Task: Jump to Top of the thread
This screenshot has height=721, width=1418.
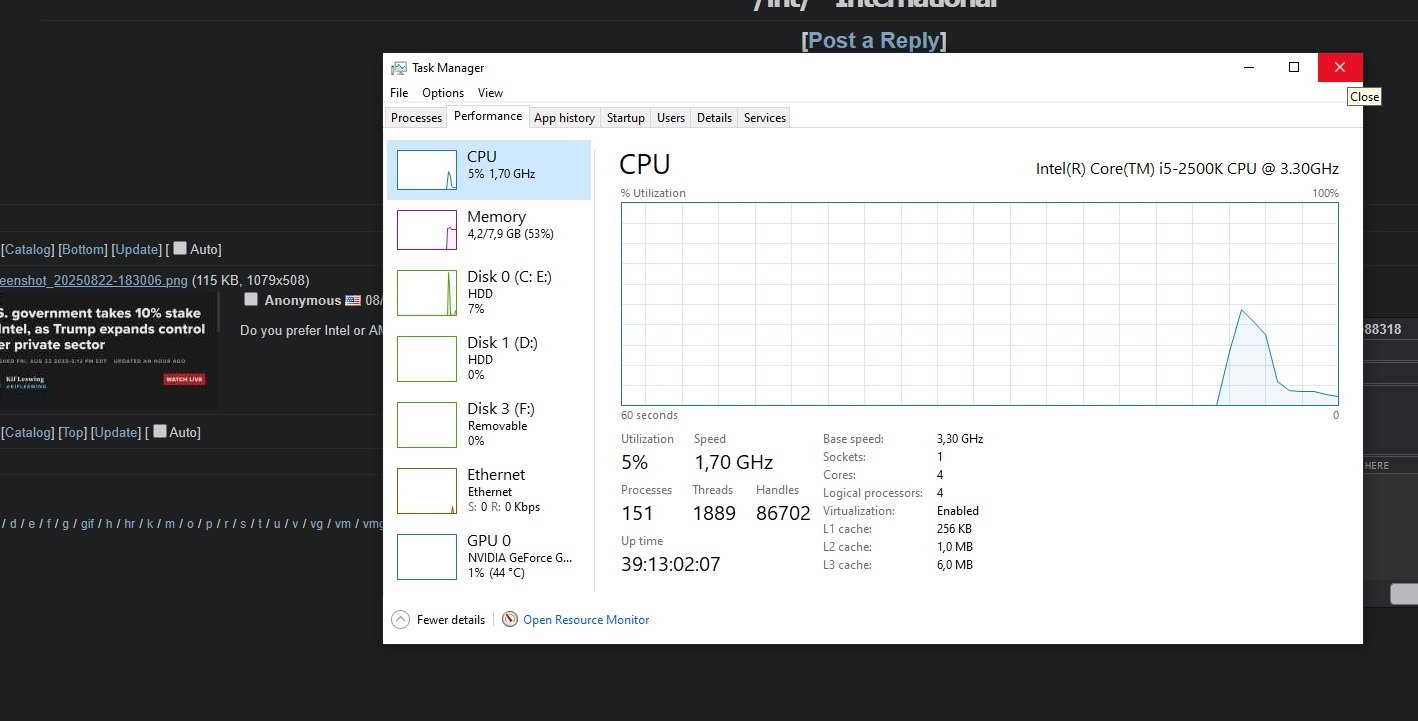Action: point(72,432)
